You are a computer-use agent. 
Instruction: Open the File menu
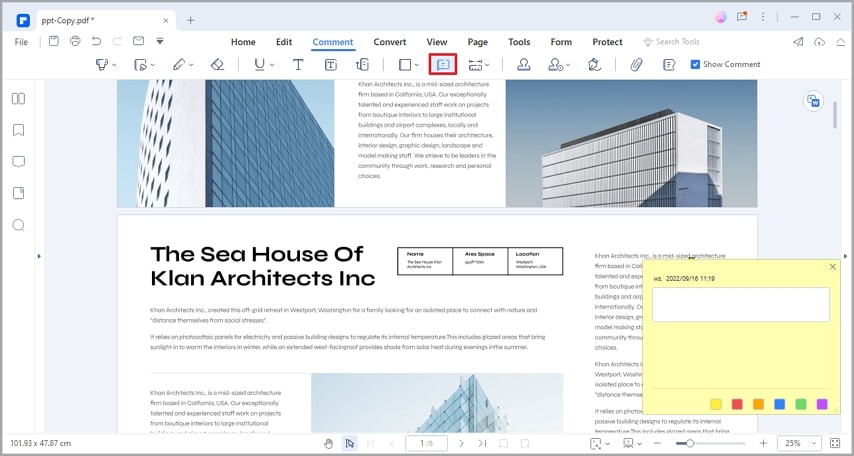[21, 42]
